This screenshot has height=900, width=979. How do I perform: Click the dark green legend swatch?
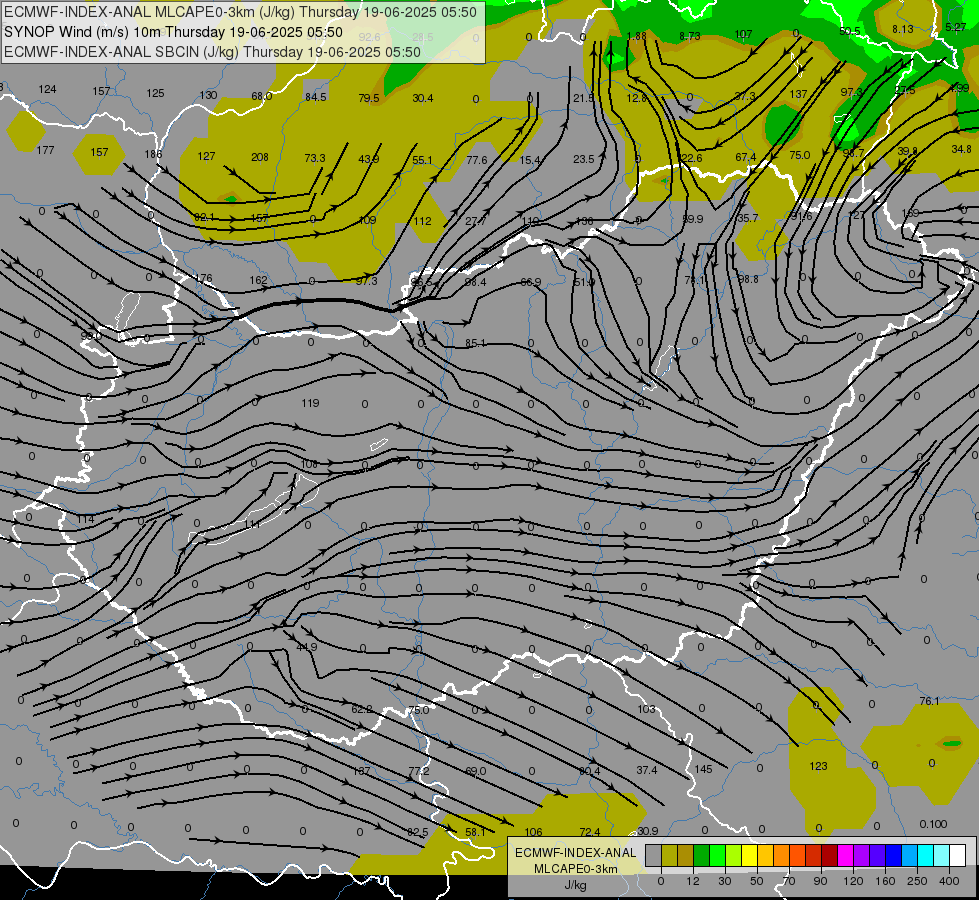coord(702,855)
